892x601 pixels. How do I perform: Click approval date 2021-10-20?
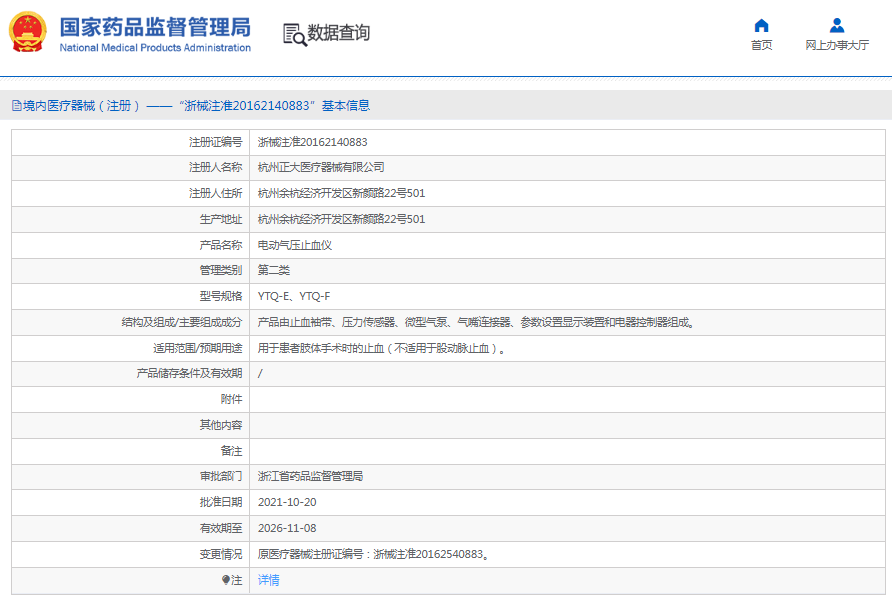[287, 502]
